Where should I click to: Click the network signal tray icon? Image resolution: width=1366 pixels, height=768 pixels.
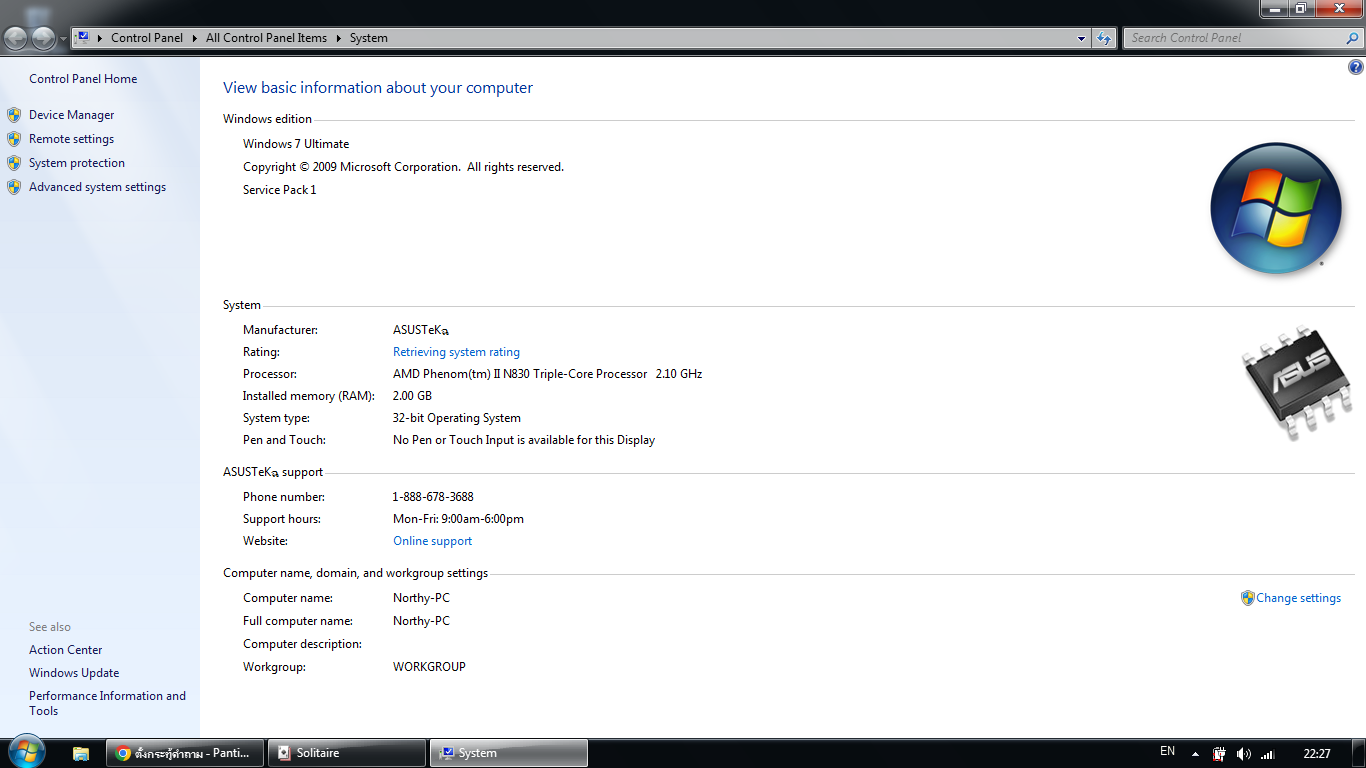tap(1268, 754)
